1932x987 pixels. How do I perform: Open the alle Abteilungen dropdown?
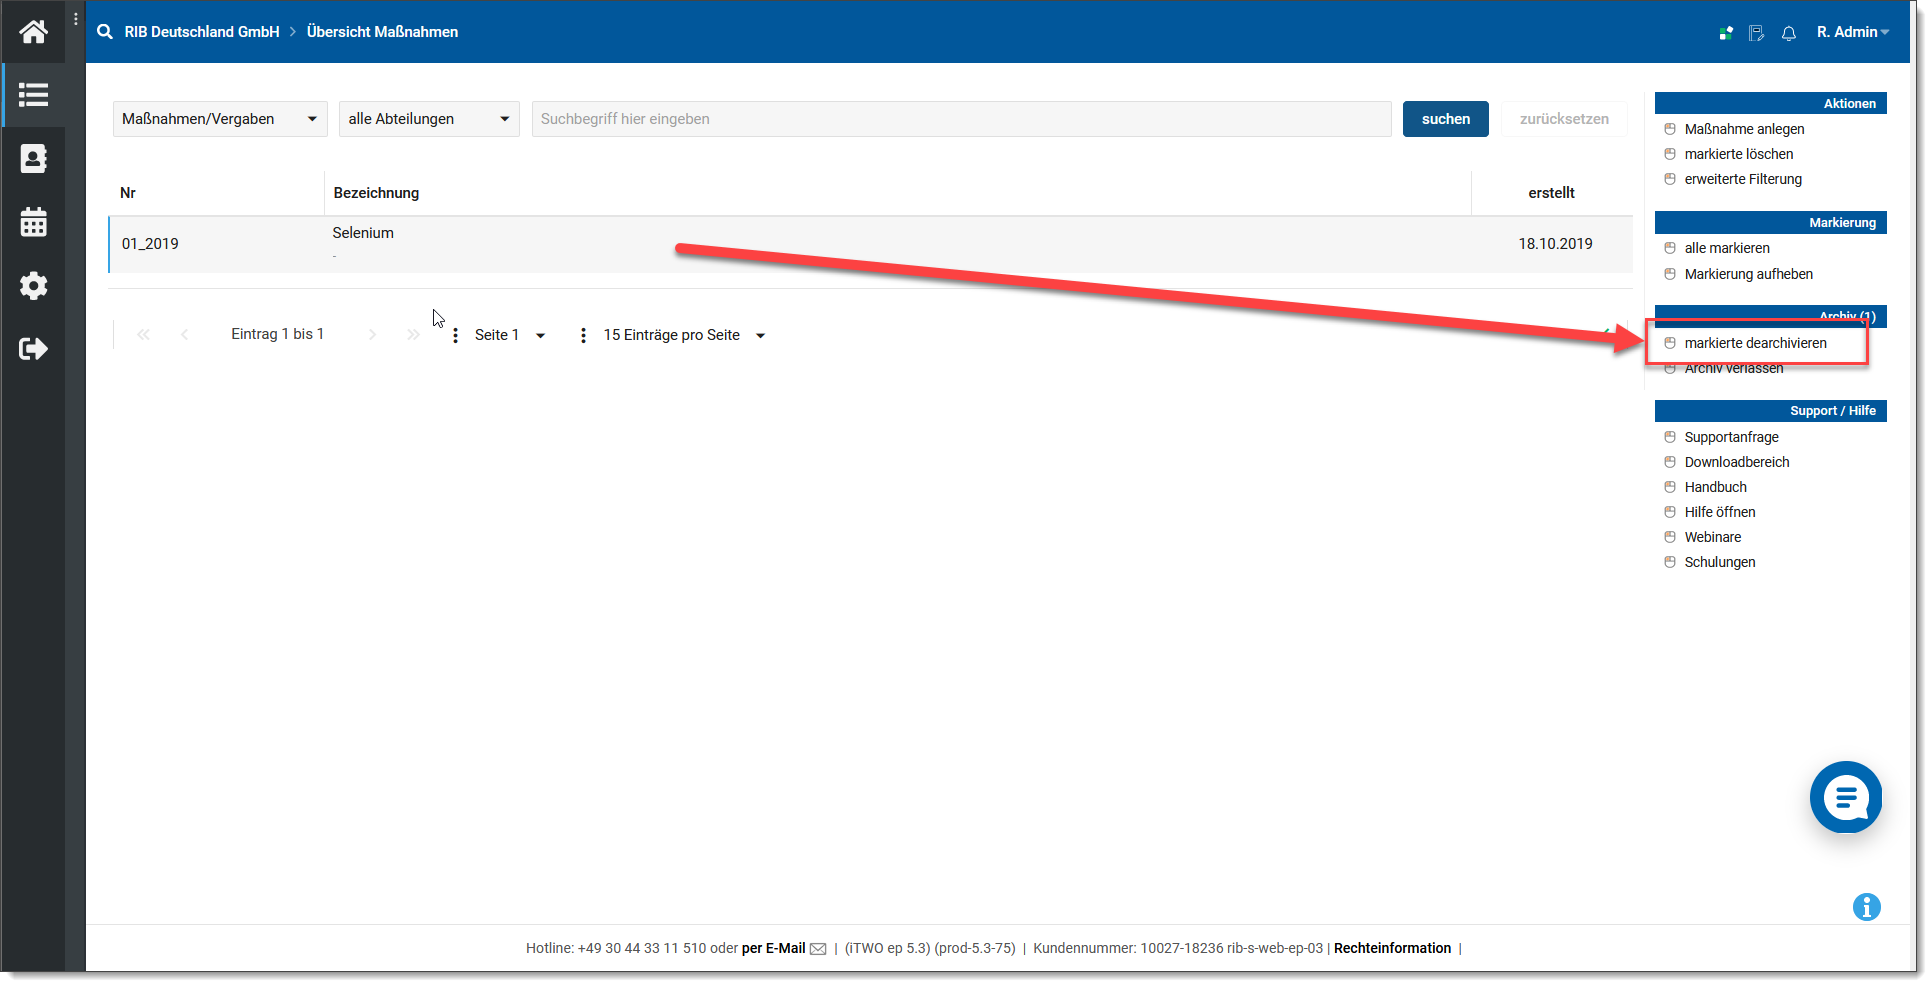pyautogui.click(x=429, y=119)
